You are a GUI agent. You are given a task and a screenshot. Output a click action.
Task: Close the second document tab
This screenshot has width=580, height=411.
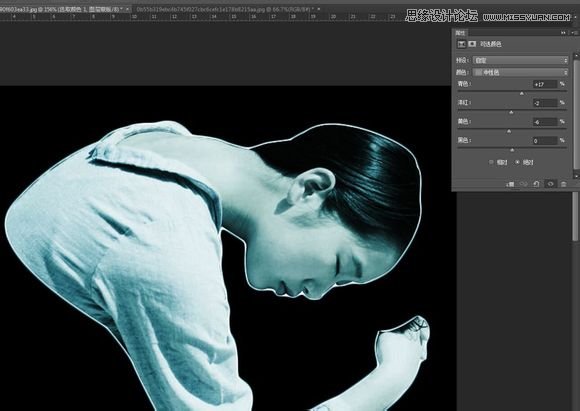pos(318,9)
